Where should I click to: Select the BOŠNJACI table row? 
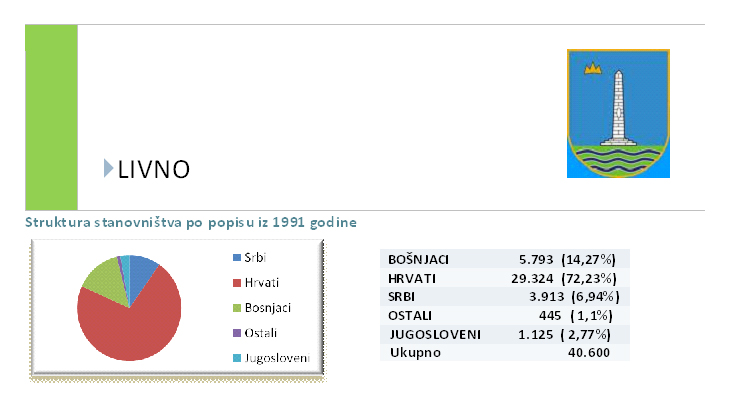505,259
